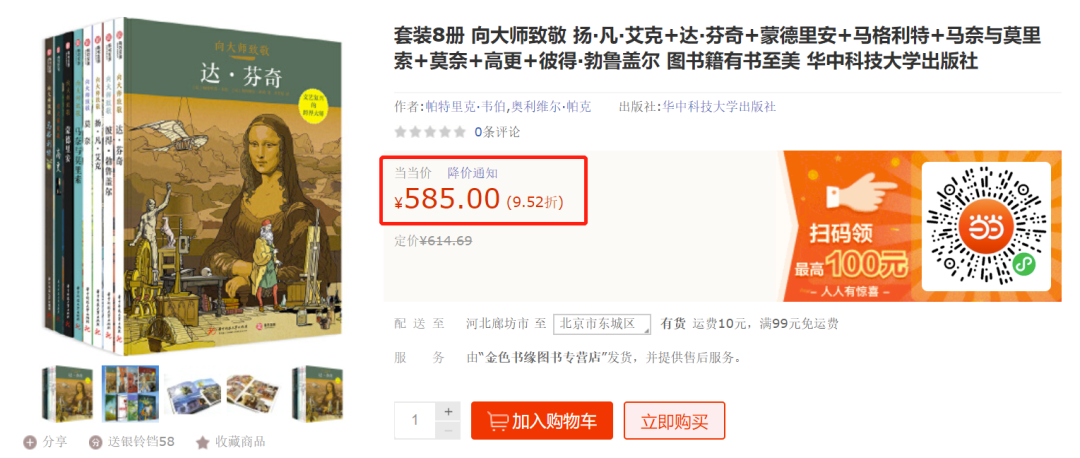1080x458 pixels.
Task: Open the delivery region dropdown 北京市东城区
Action: tap(603, 324)
